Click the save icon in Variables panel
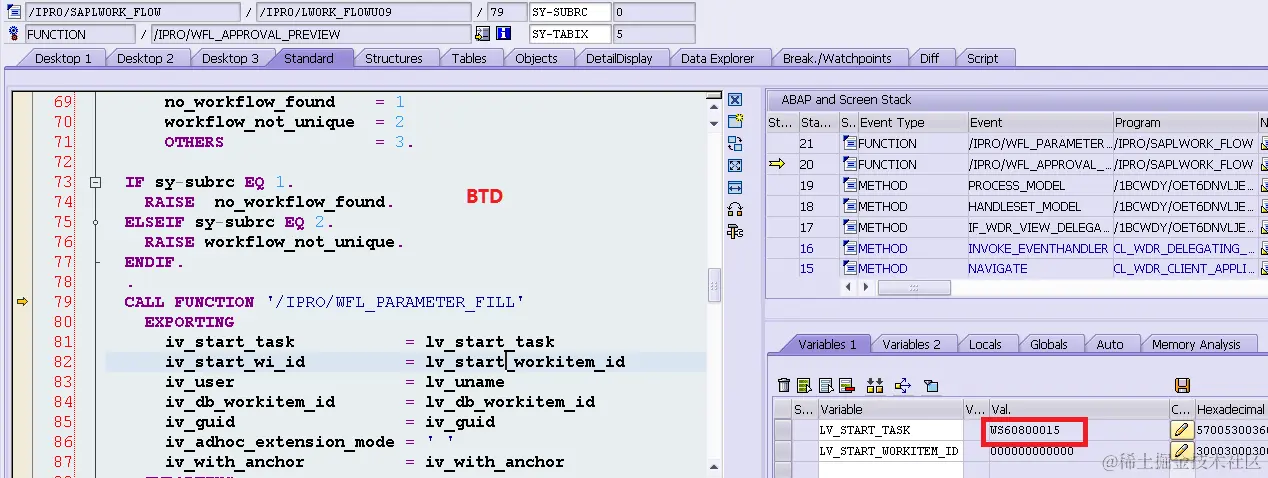This screenshot has height=478, width=1268. click(x=1182, y=385)
